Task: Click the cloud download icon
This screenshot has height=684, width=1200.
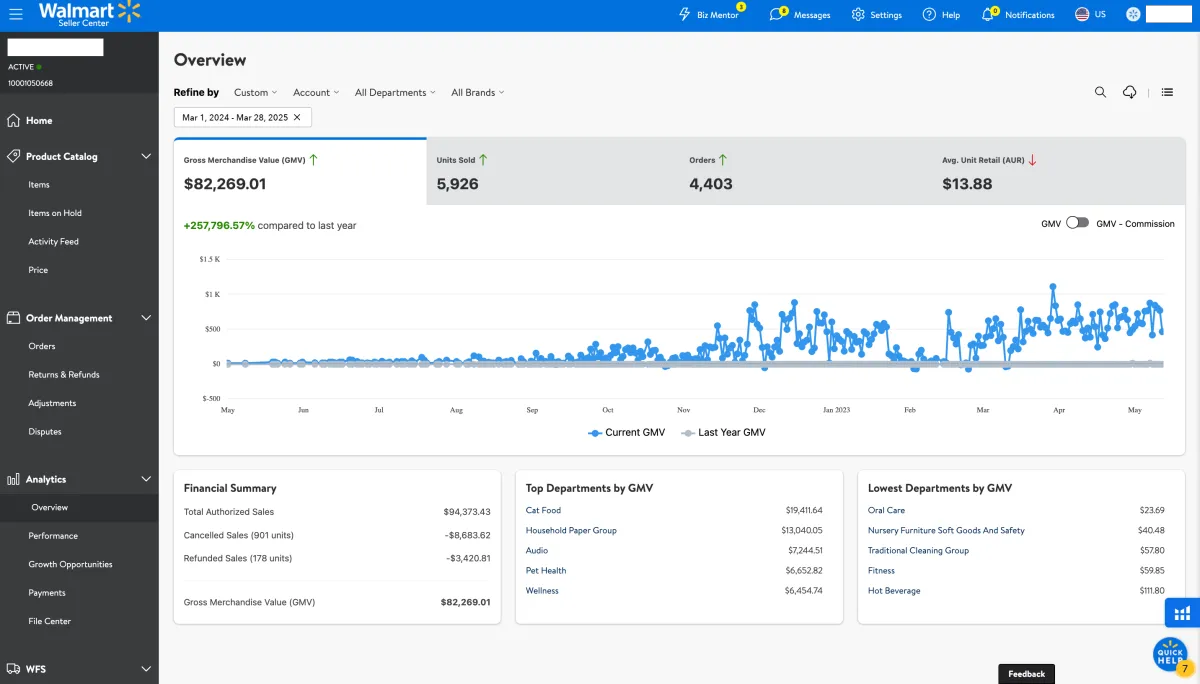Action: coord(1130,92)
